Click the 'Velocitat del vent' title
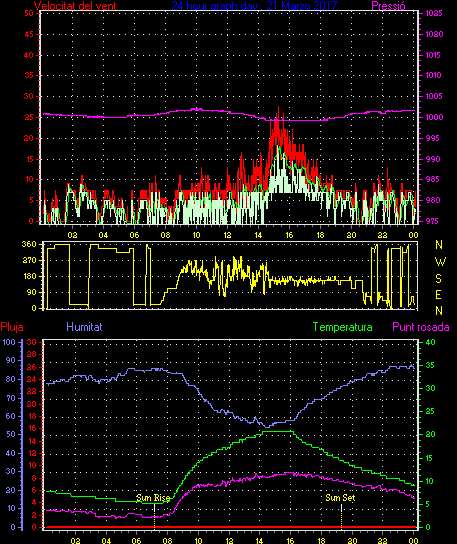Screen dimensions: 457x544 [x=75, y=6]
